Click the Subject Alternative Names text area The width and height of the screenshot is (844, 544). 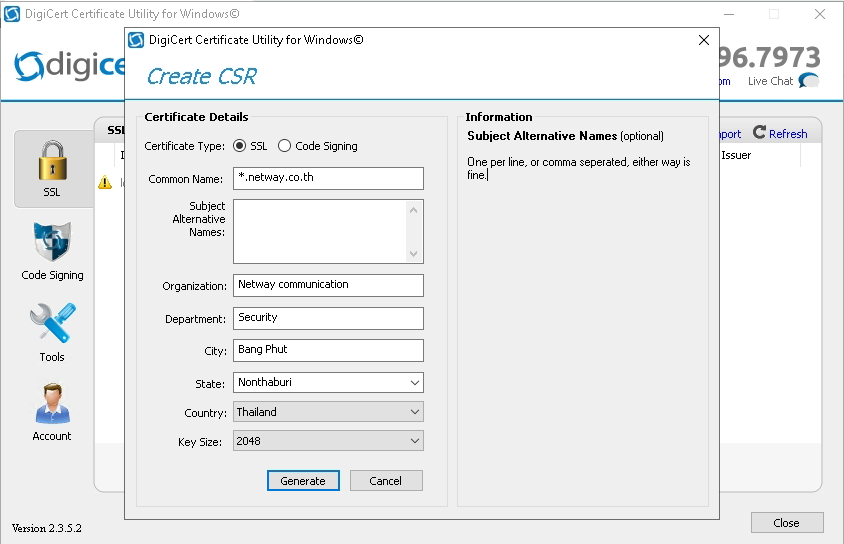tap(319, 231)
